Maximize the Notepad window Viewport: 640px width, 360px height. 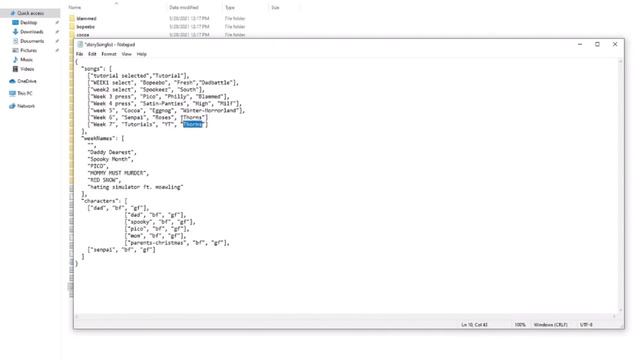click(x=598, y=44)
